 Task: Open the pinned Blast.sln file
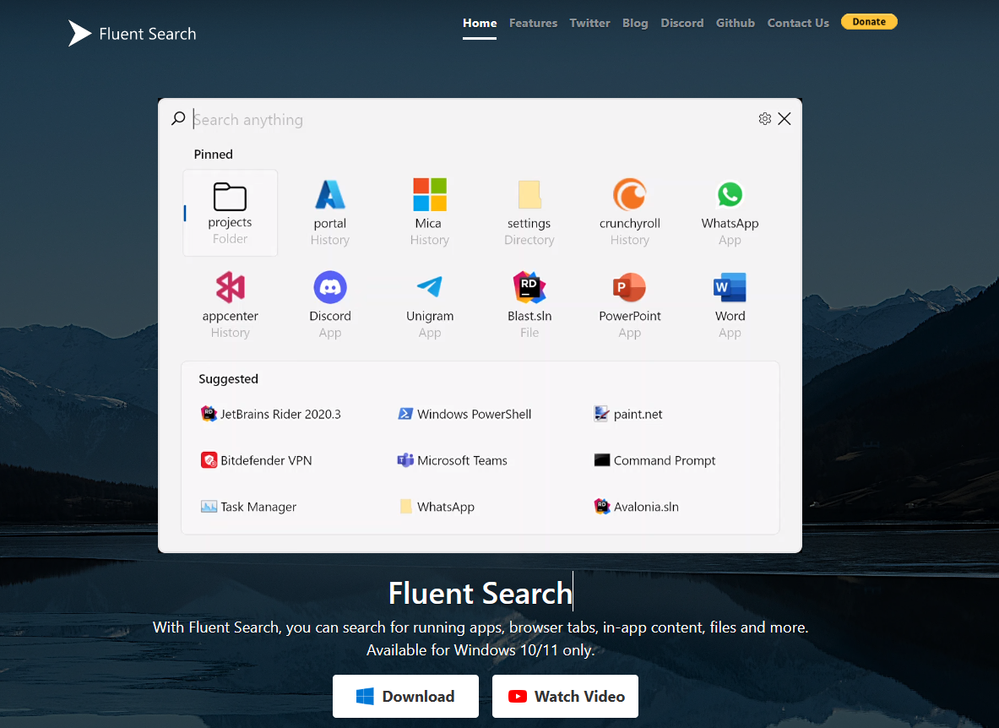coord(529,305)
